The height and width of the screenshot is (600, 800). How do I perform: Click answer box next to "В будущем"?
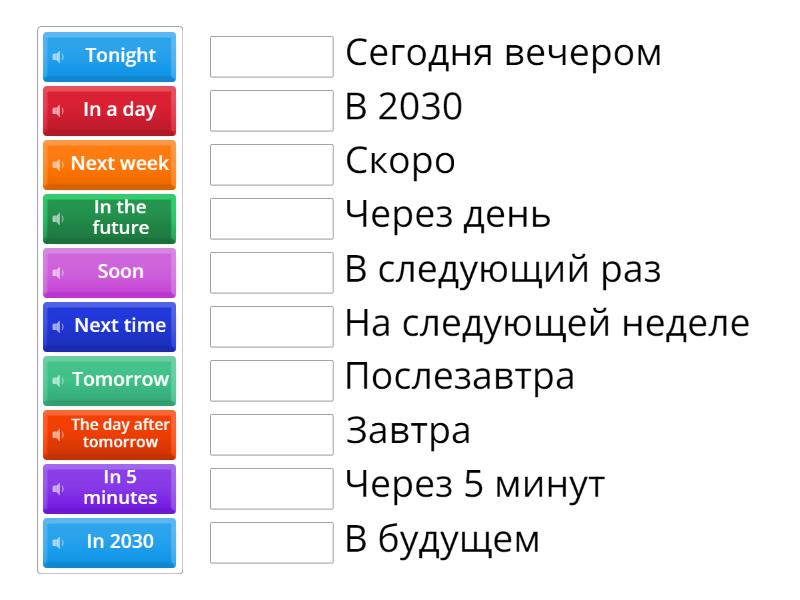[271, 542]
